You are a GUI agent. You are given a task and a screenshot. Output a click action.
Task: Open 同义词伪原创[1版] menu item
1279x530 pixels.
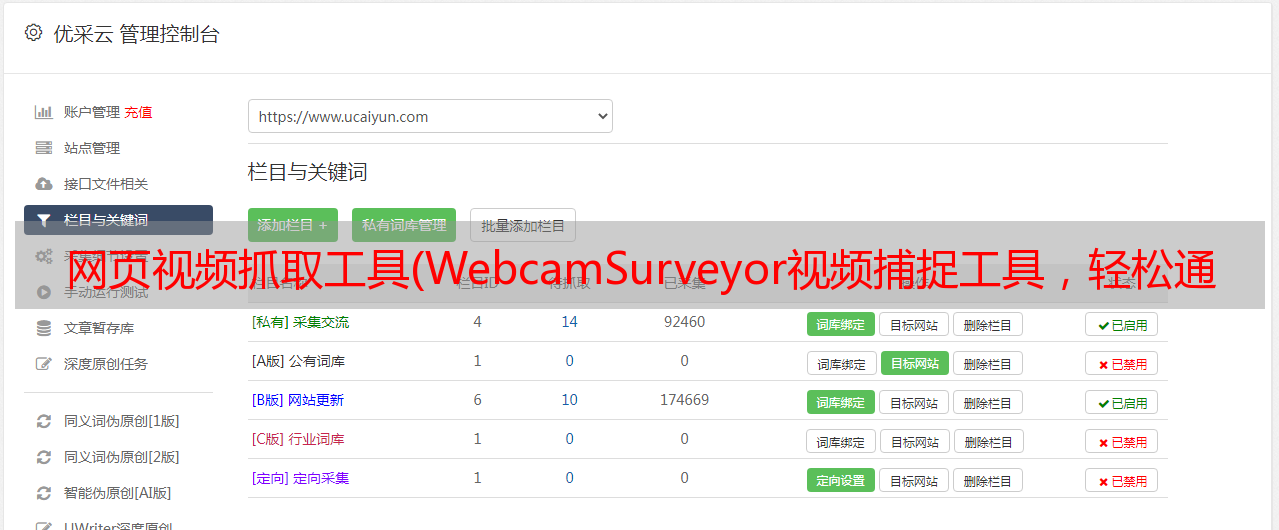click(122, 421)
